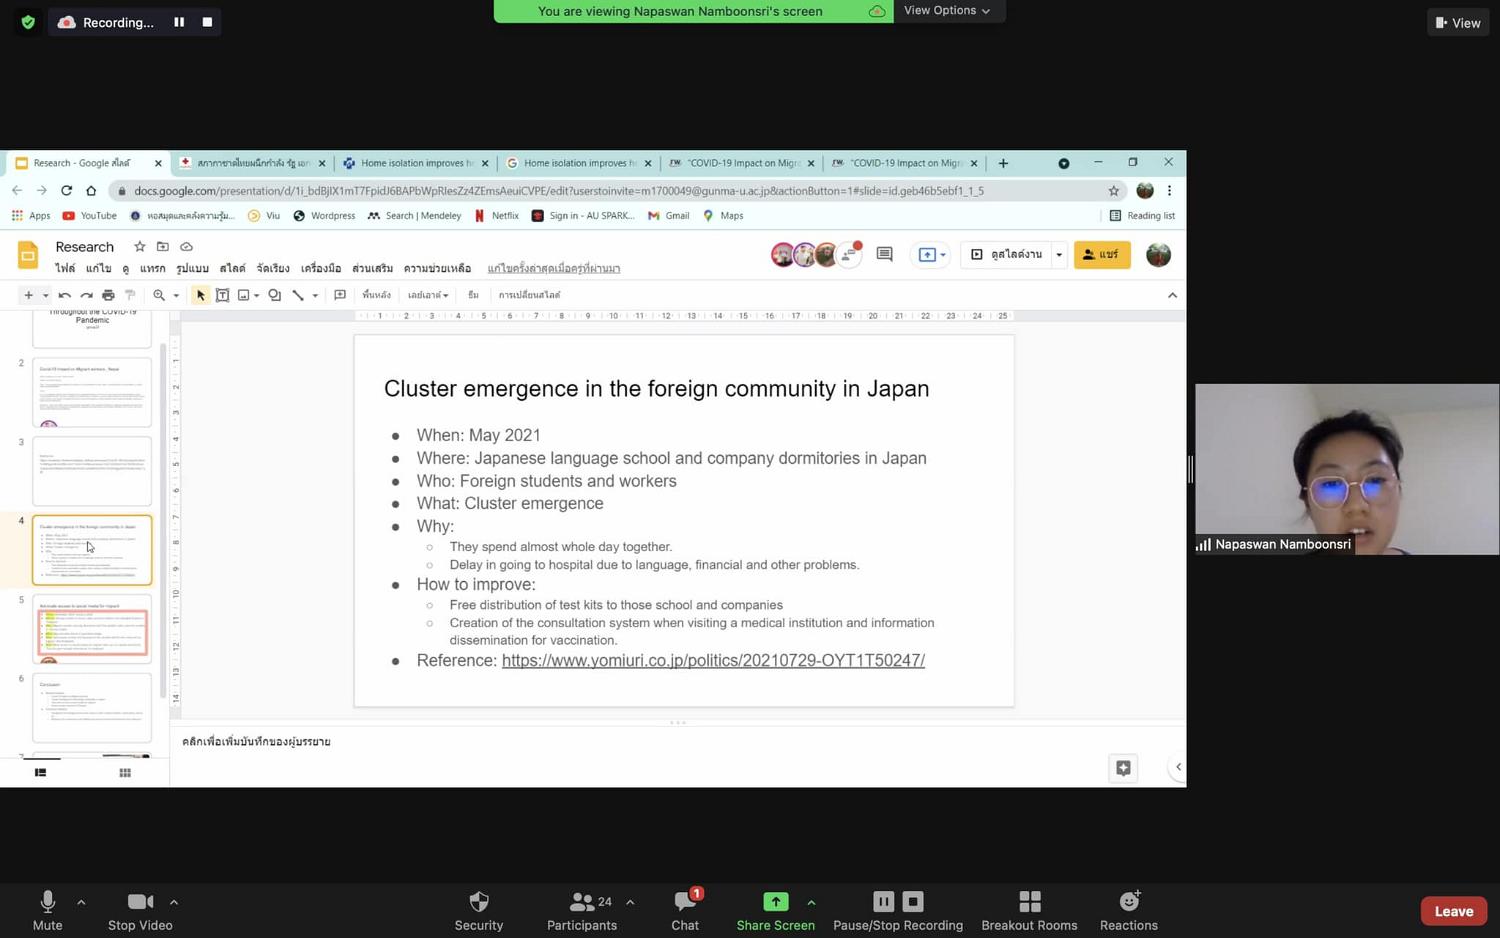This screenshot has width=1500, height=938.
Task: Switch to filmstrip view
Action: (40, 772)
